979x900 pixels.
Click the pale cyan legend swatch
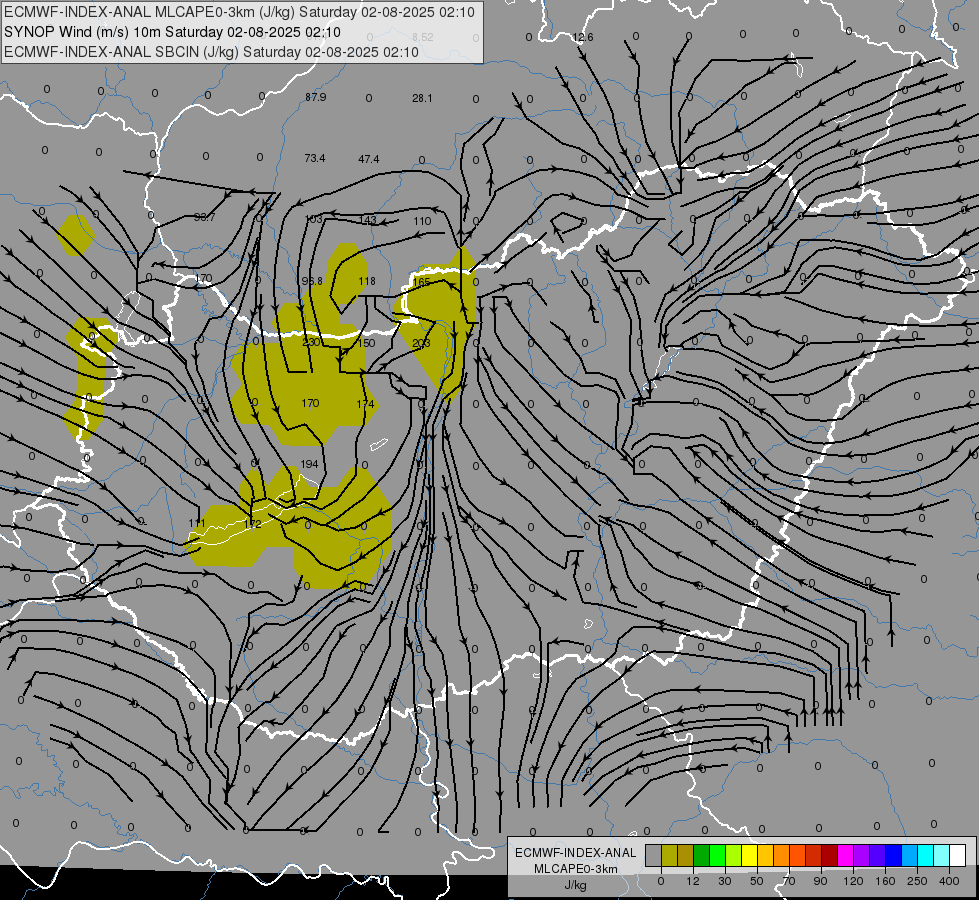point(942,856)
